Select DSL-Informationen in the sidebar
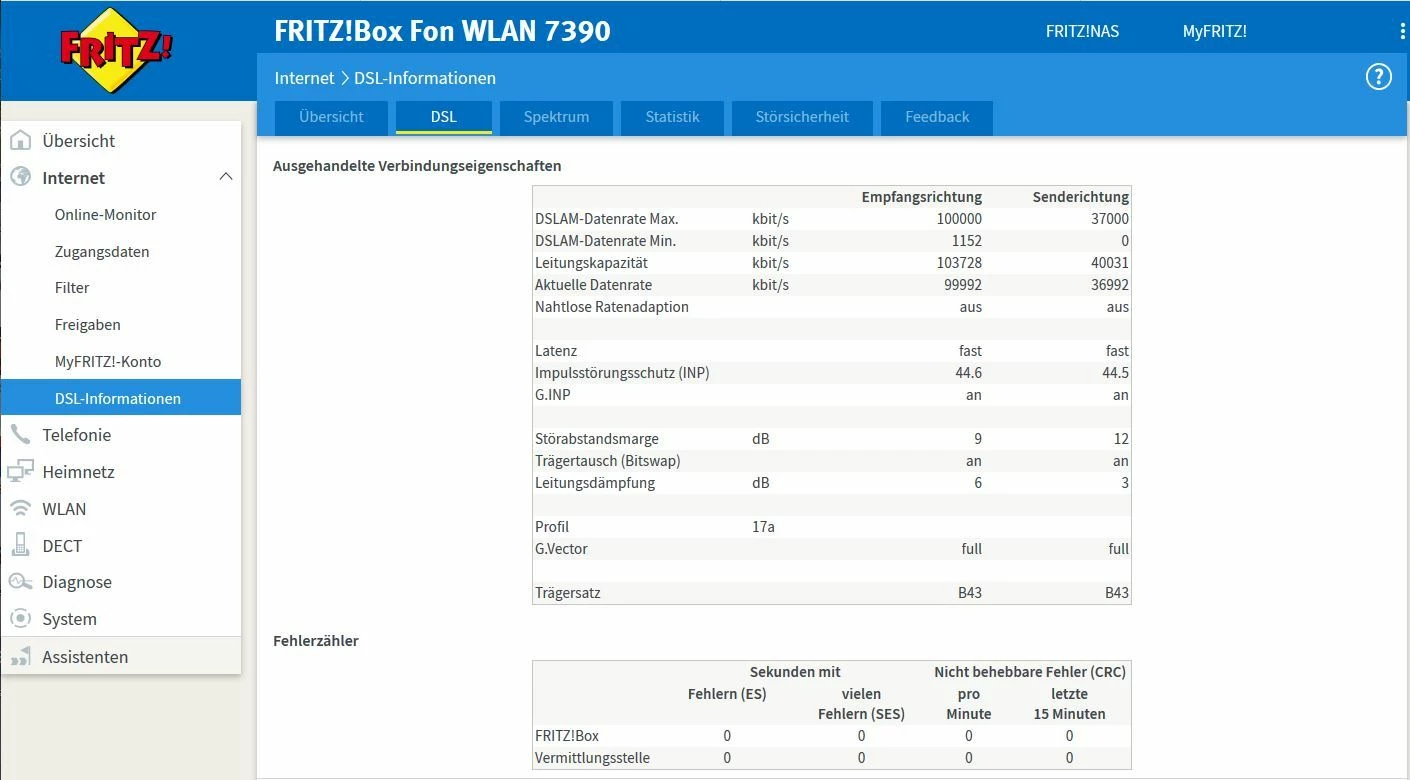This screenshot has width=1410, height=780. click(x=121, y=397)
